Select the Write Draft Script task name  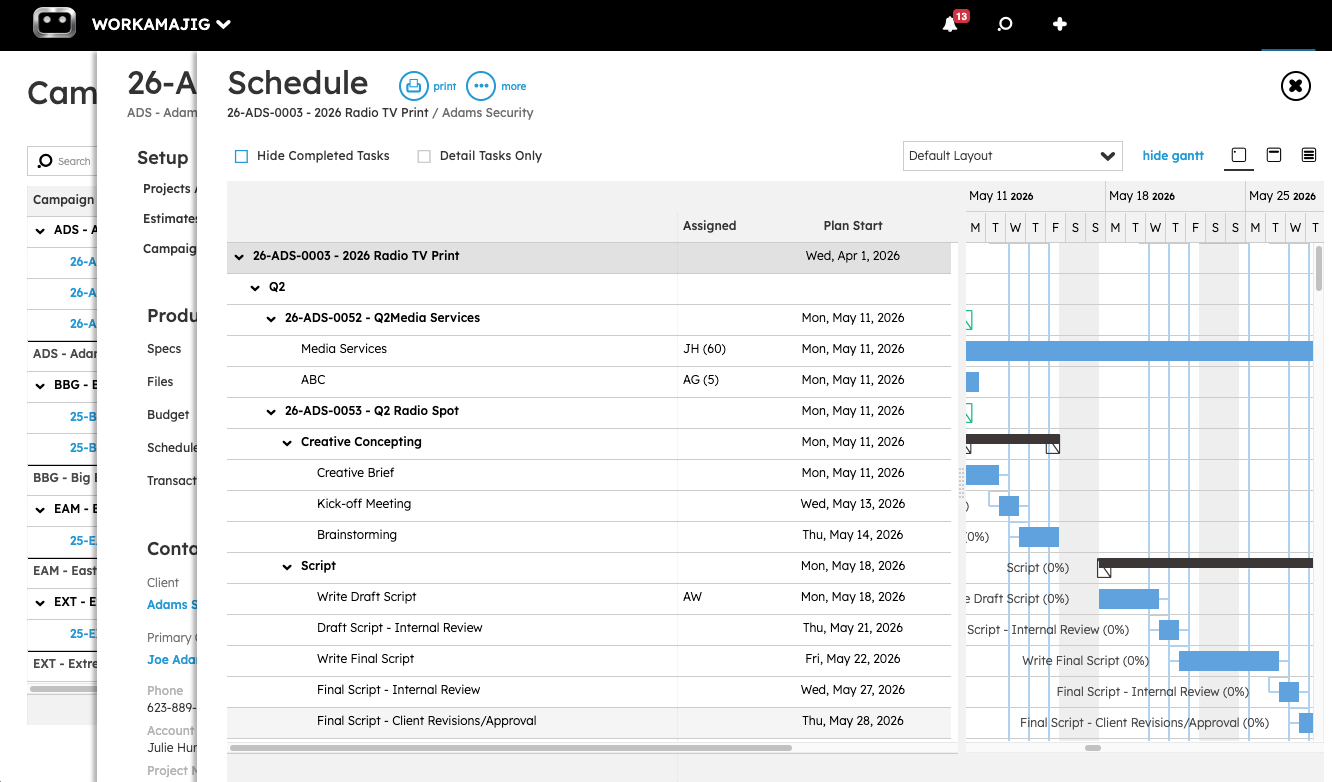click(x=366, y=598)
